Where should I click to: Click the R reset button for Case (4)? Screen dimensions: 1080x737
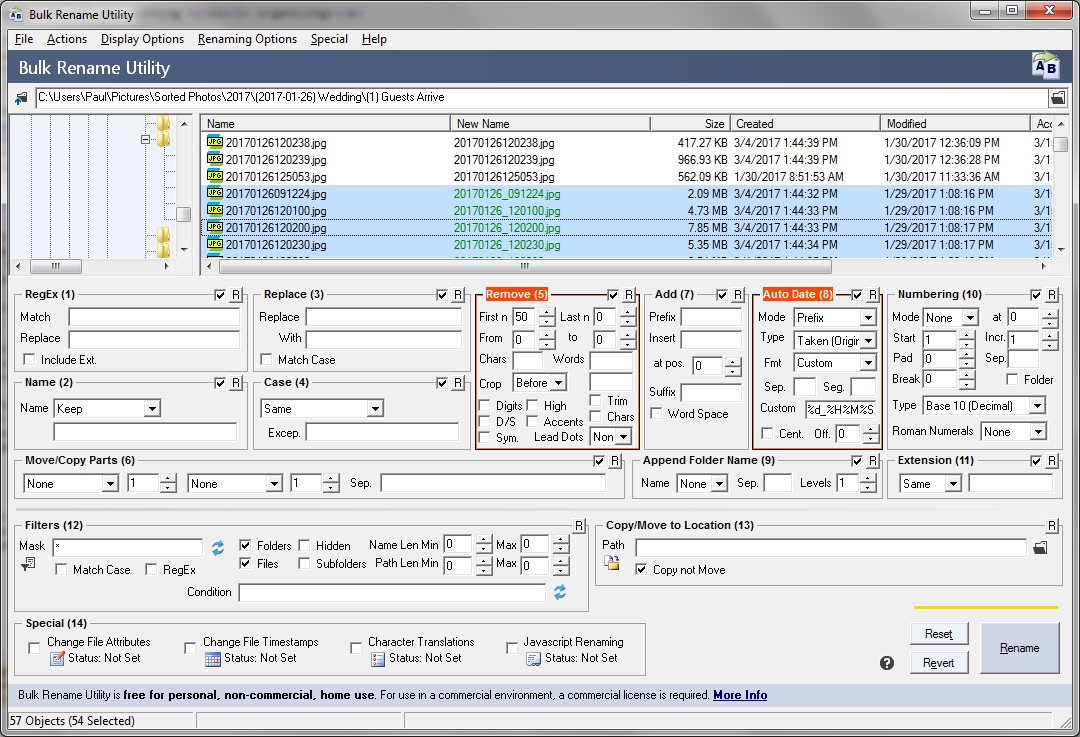pyautogui.click(x=458, y=383)
